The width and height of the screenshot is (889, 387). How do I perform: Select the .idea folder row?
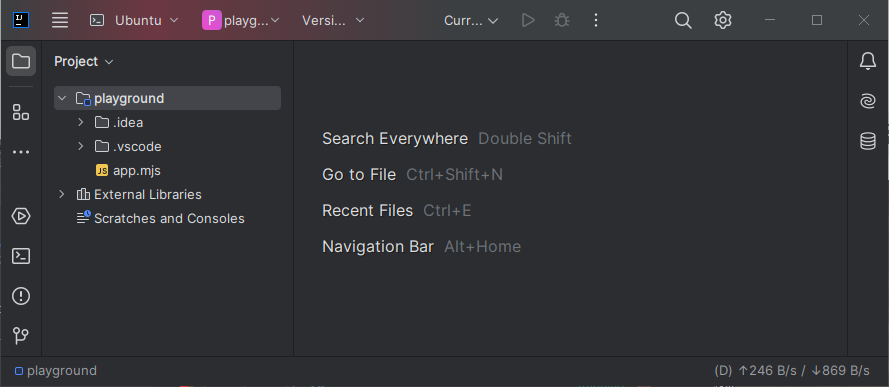click(x=167, y=122)
